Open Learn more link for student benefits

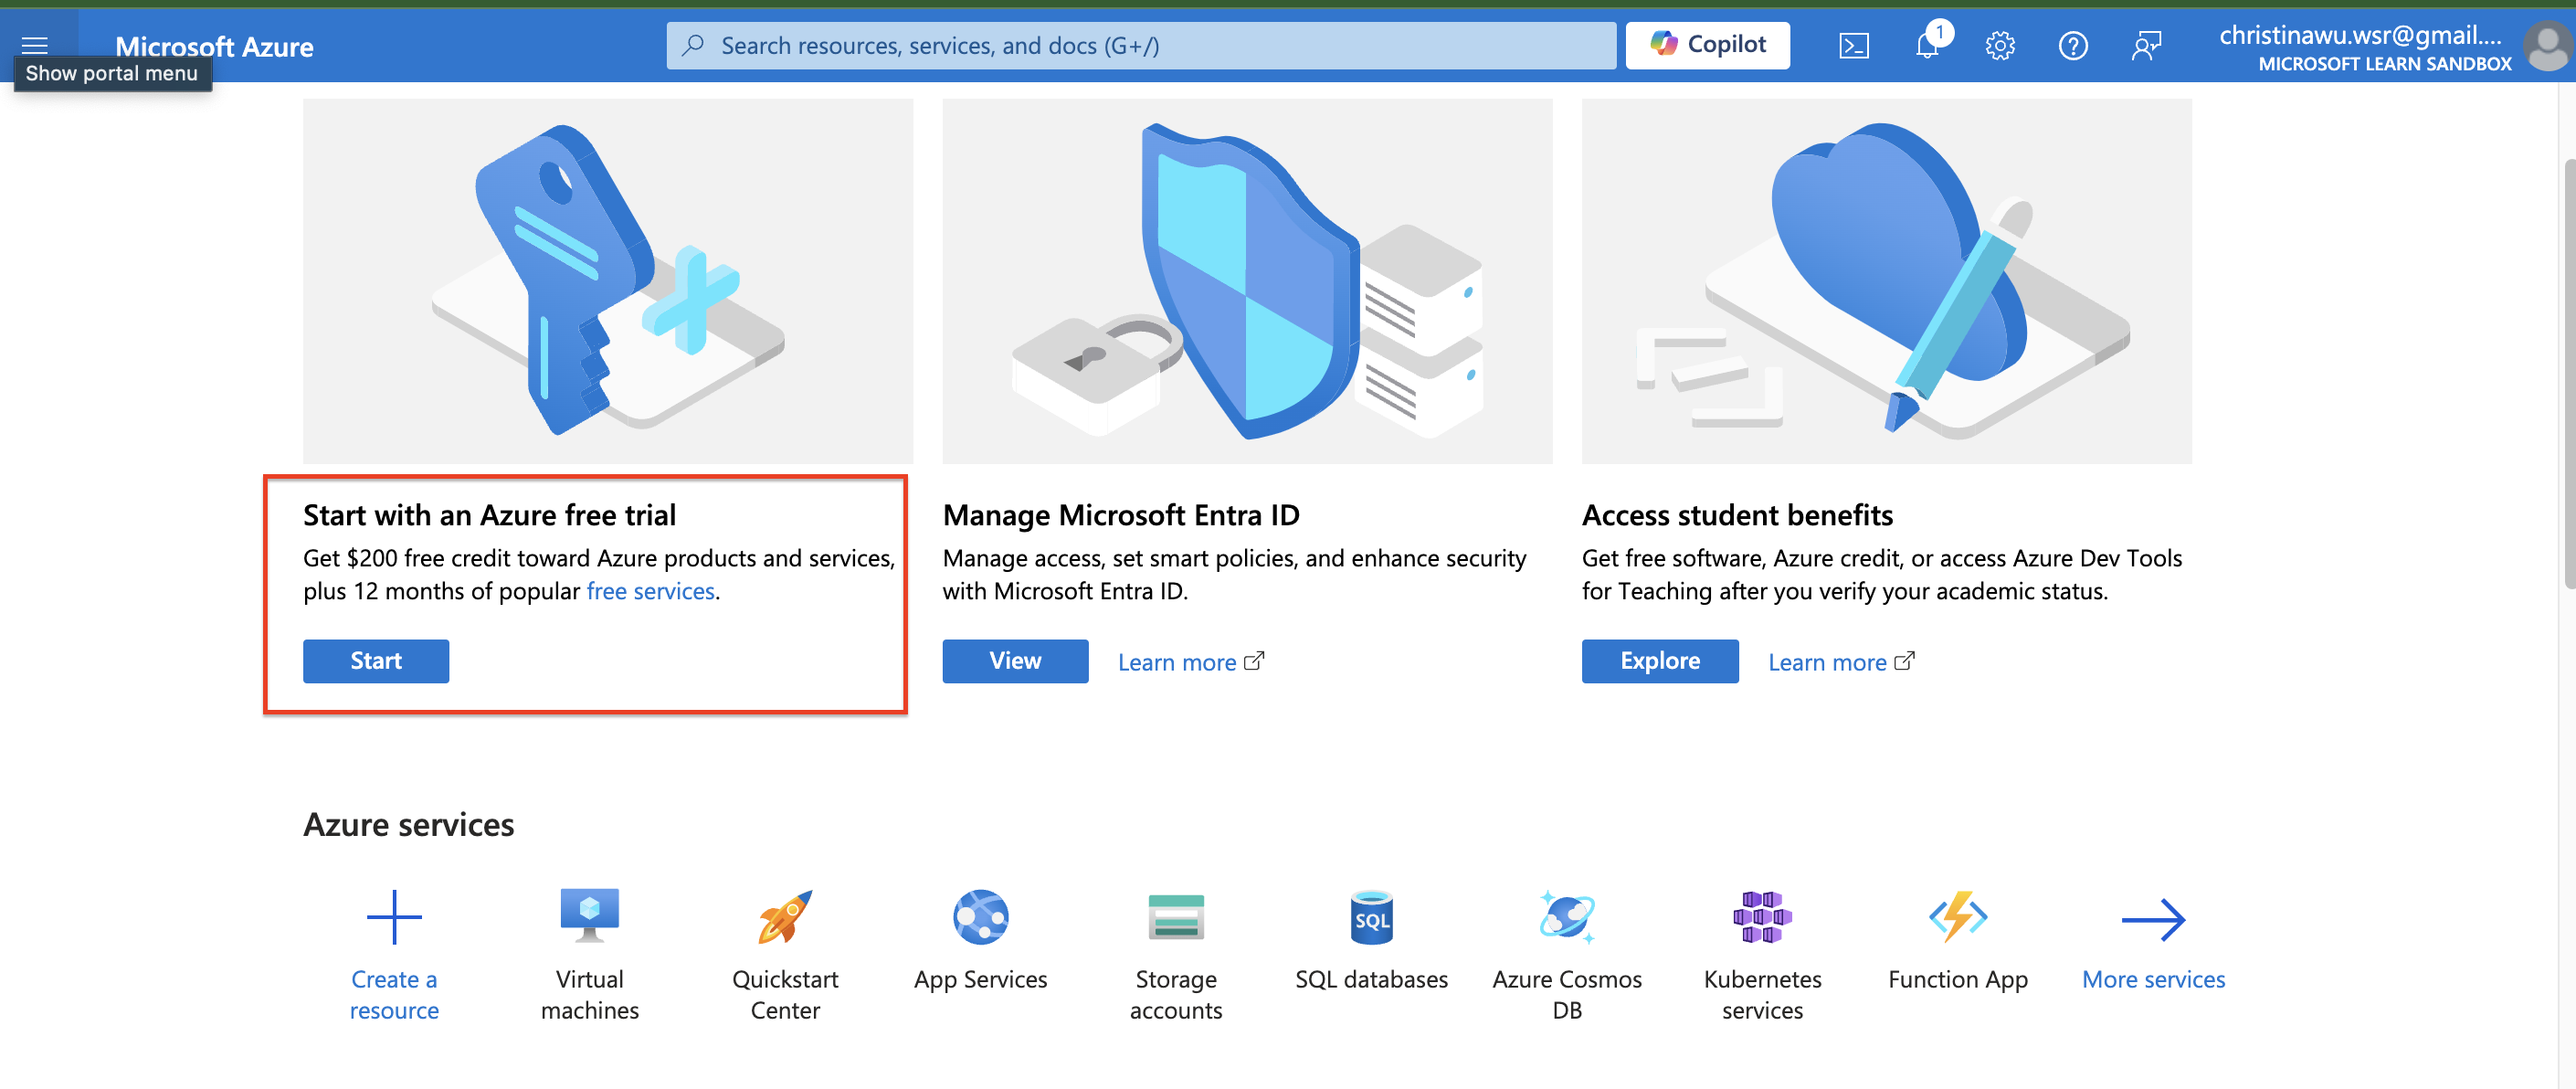point(1841,662)
